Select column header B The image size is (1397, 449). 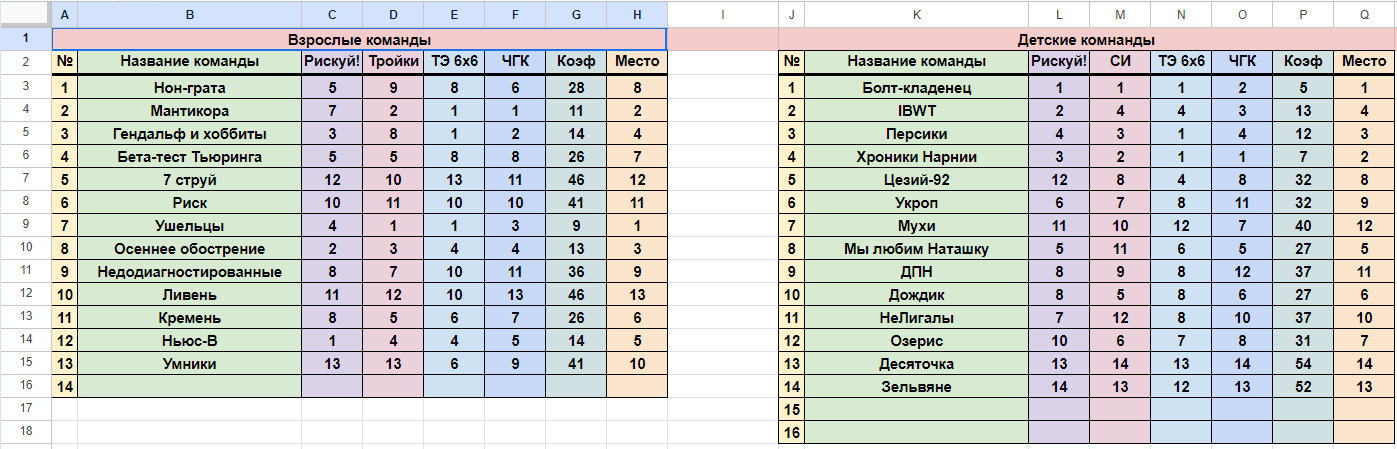[x=189, y=15]
